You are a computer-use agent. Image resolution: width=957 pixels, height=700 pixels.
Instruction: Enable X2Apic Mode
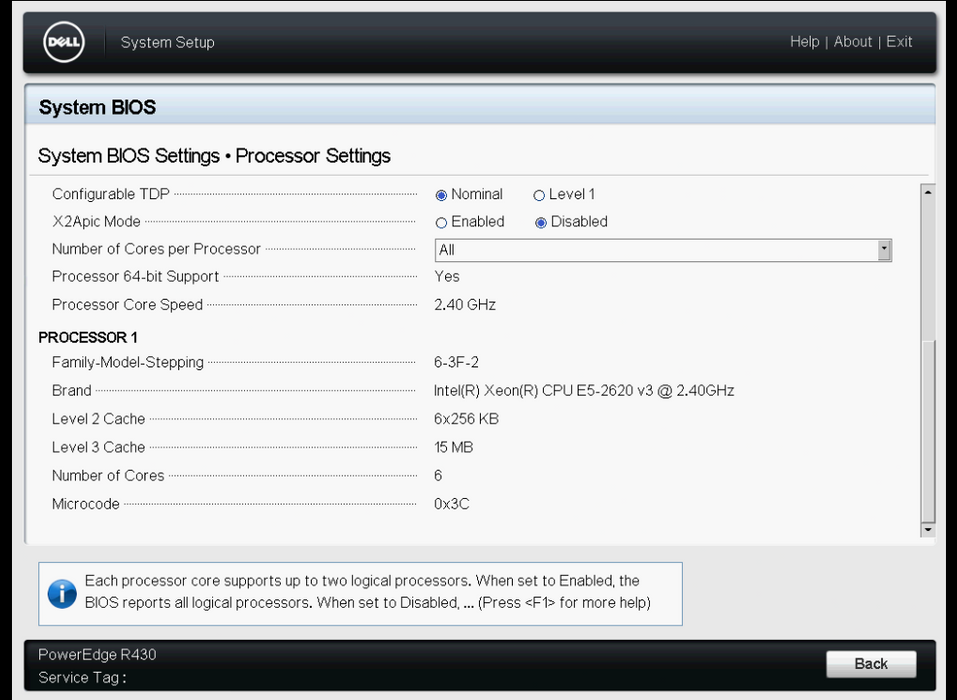coord(441,223)
